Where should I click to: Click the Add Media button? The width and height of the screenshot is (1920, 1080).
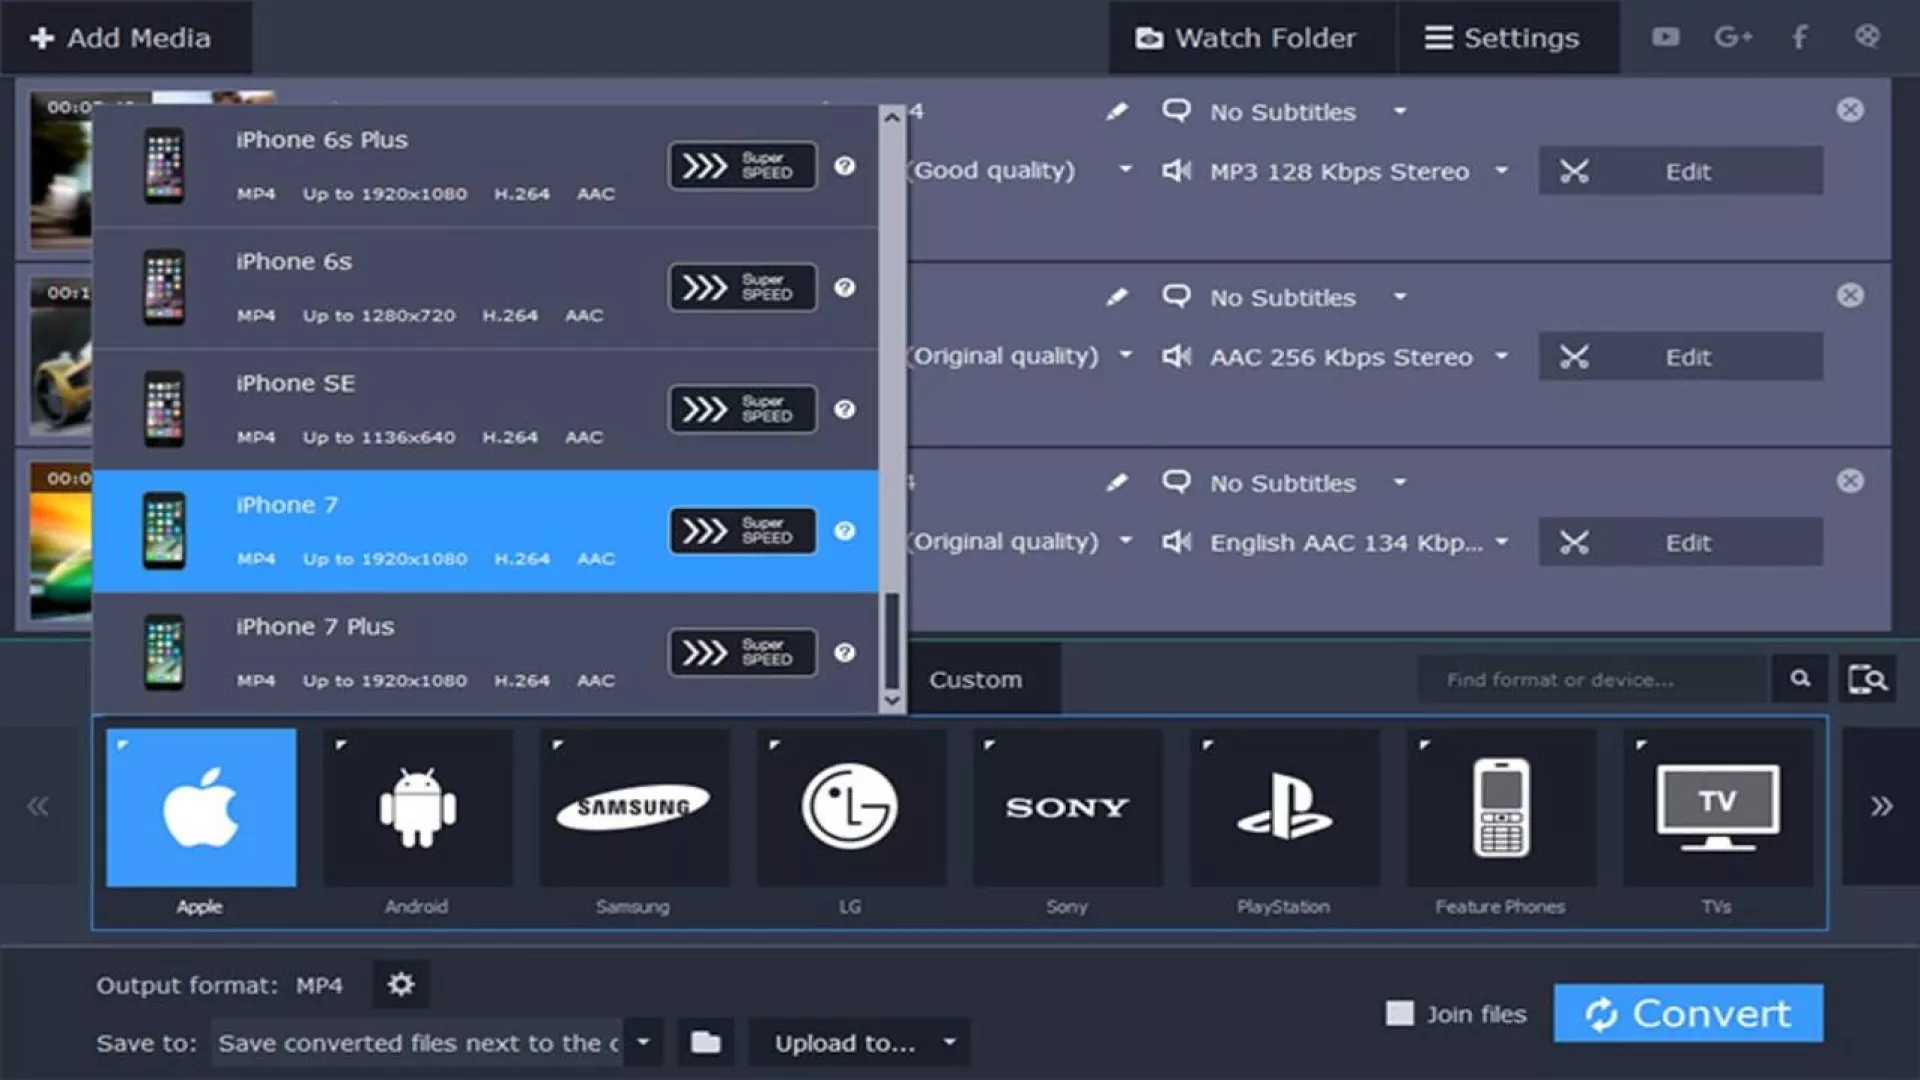click(122, 38)
